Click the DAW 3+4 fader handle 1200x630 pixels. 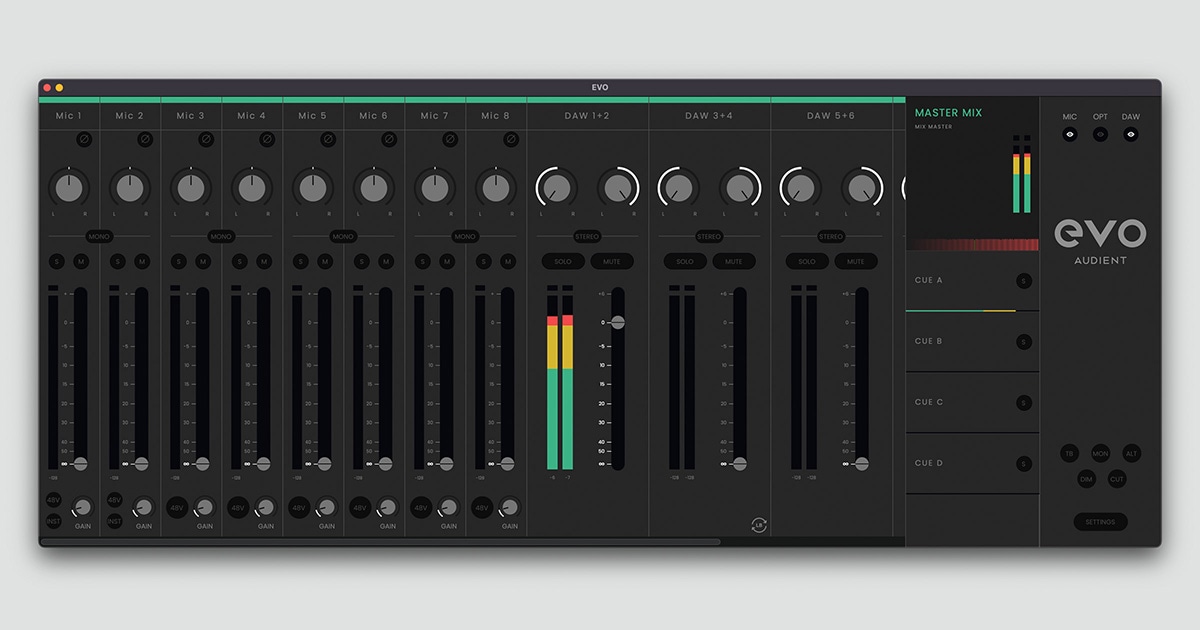click(739, 464)
